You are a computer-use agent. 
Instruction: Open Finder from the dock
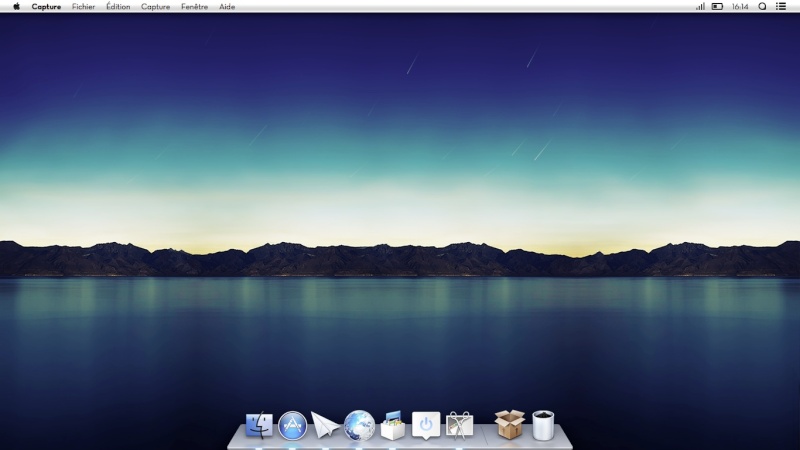coord(259,425)
